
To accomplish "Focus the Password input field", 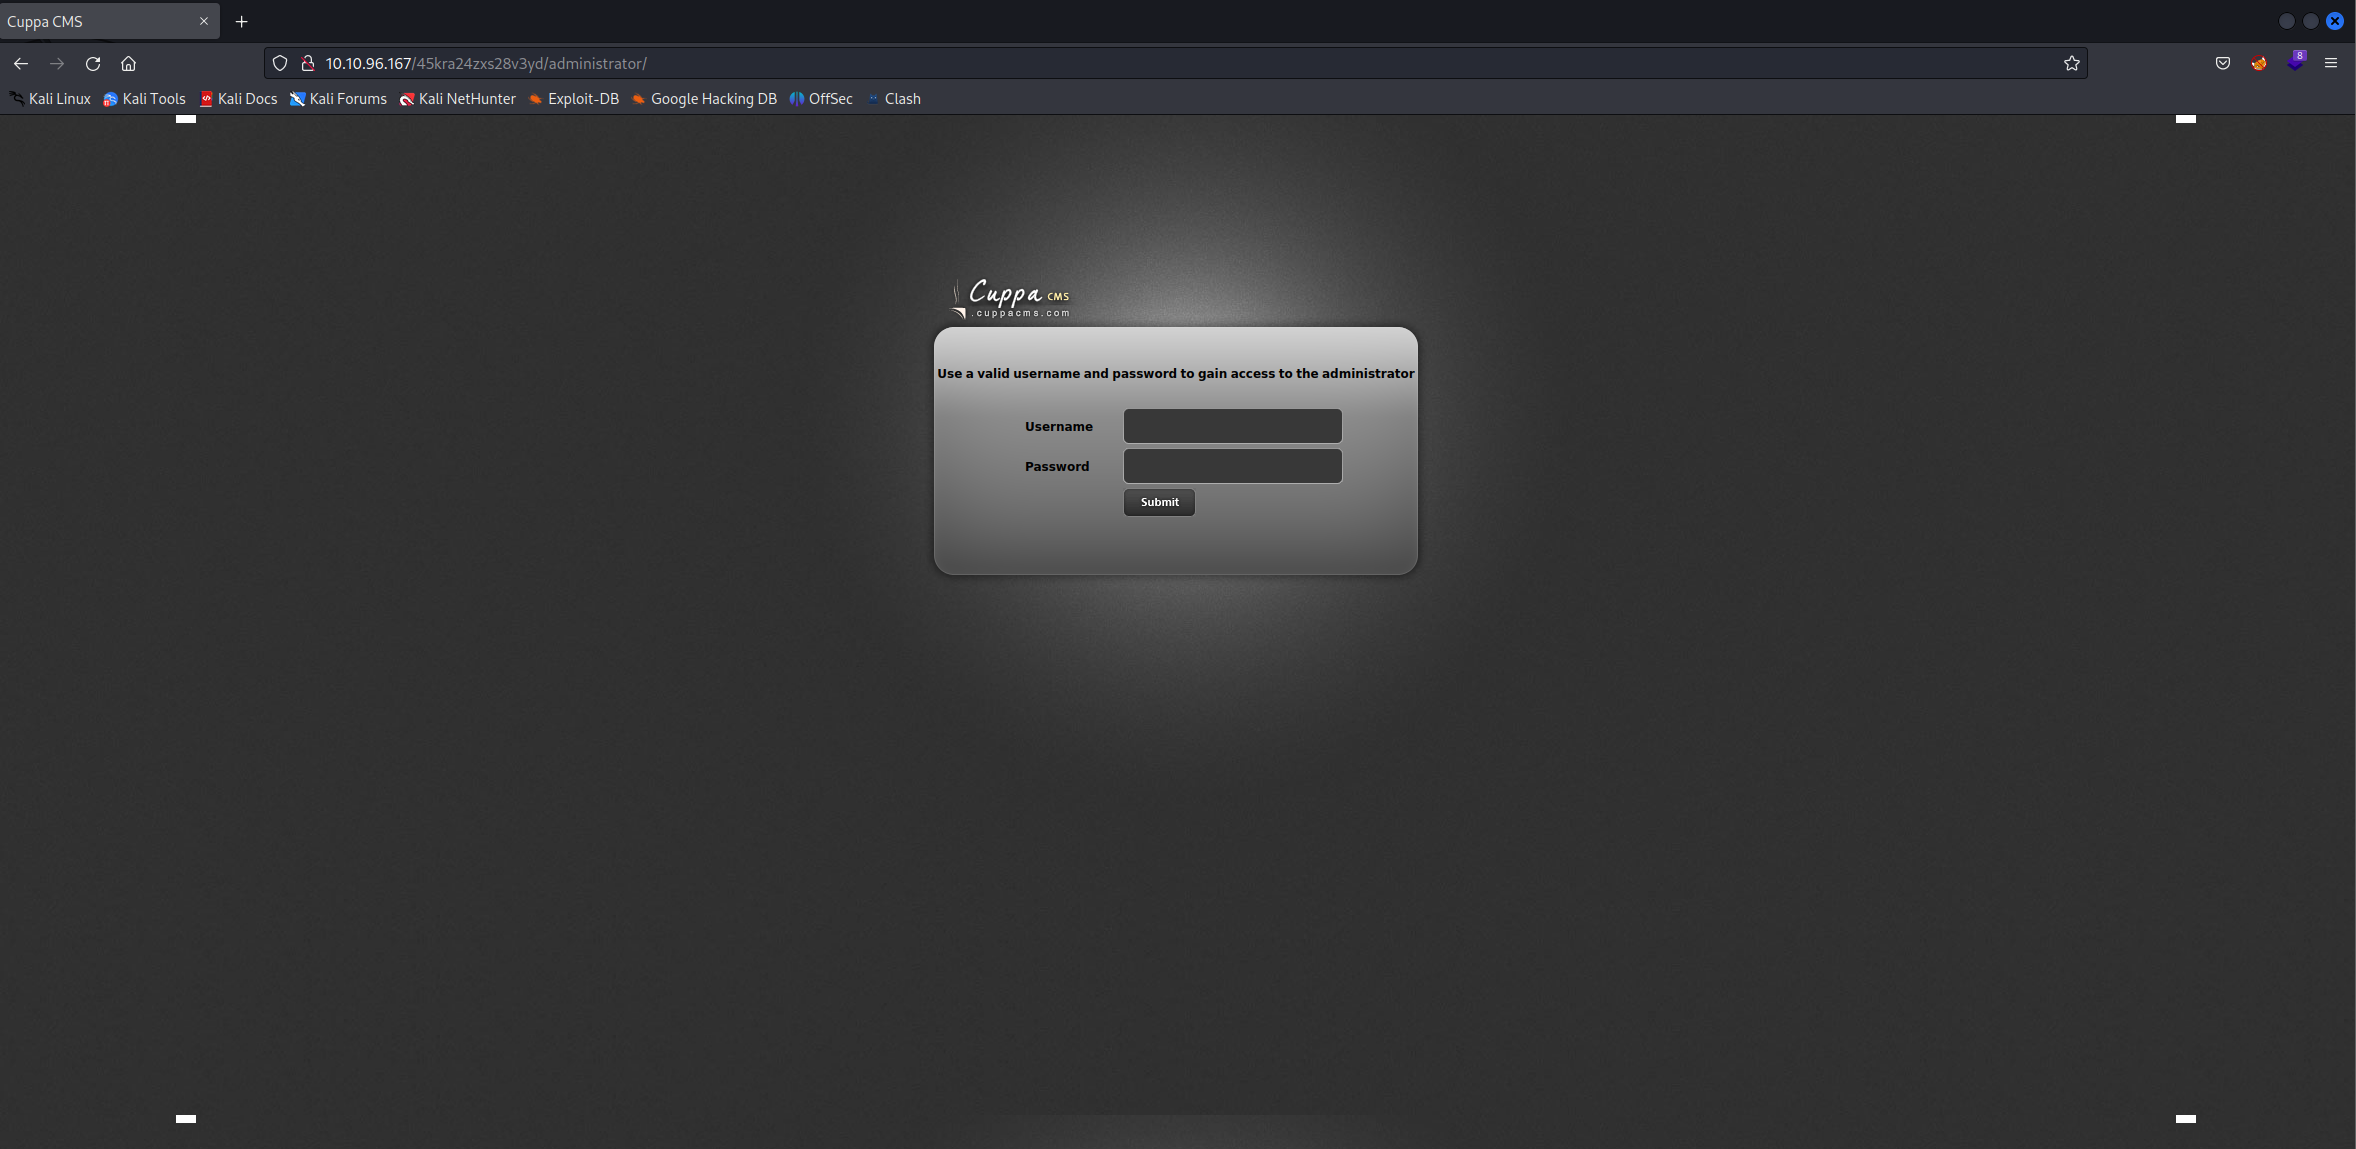I will pos(1232,466).
